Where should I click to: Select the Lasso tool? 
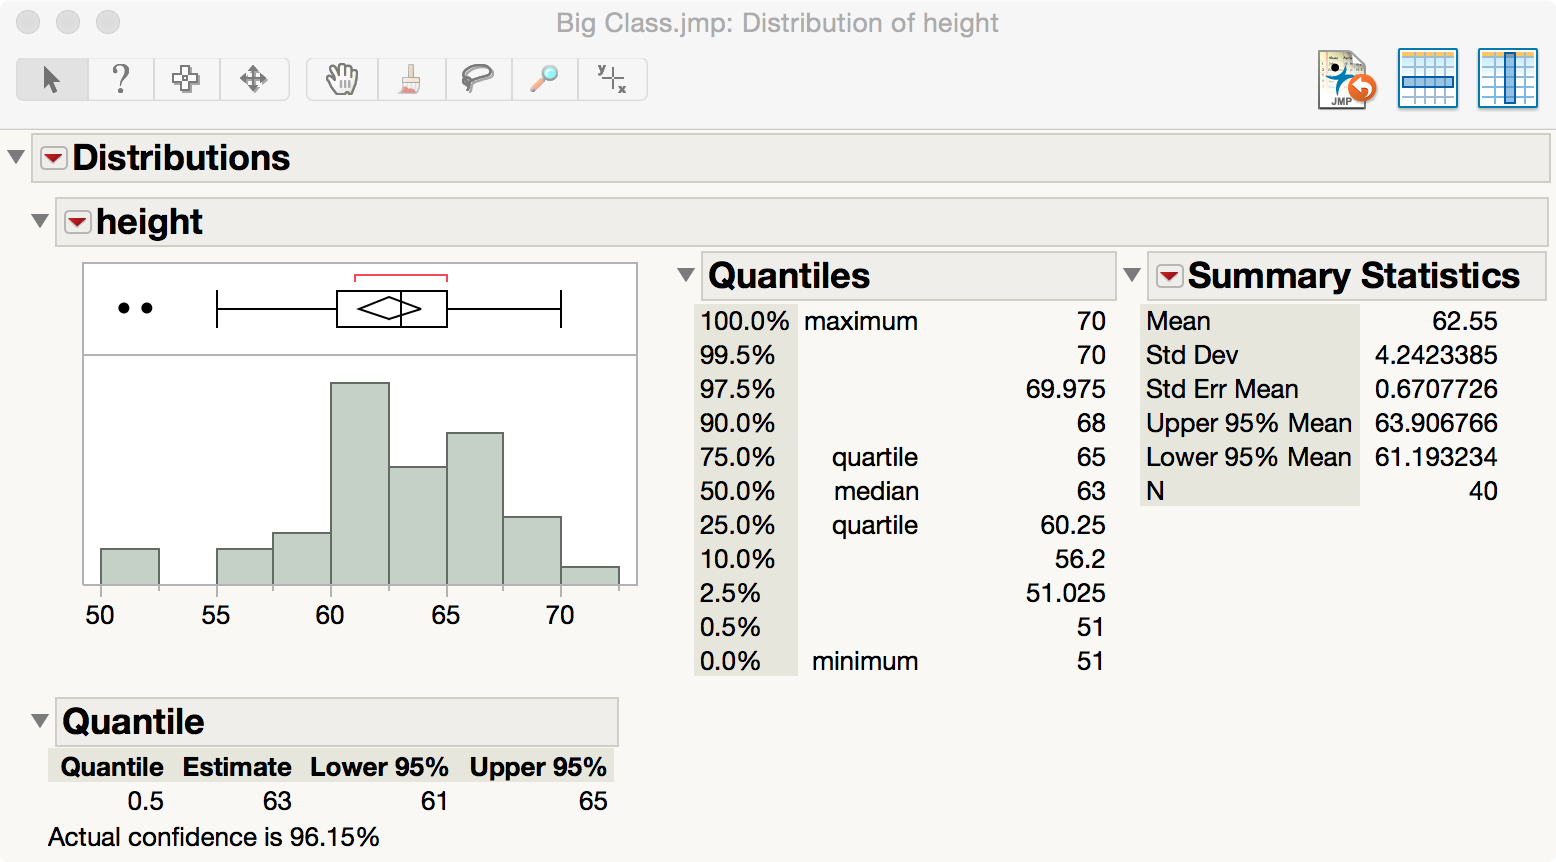[477, 79]
